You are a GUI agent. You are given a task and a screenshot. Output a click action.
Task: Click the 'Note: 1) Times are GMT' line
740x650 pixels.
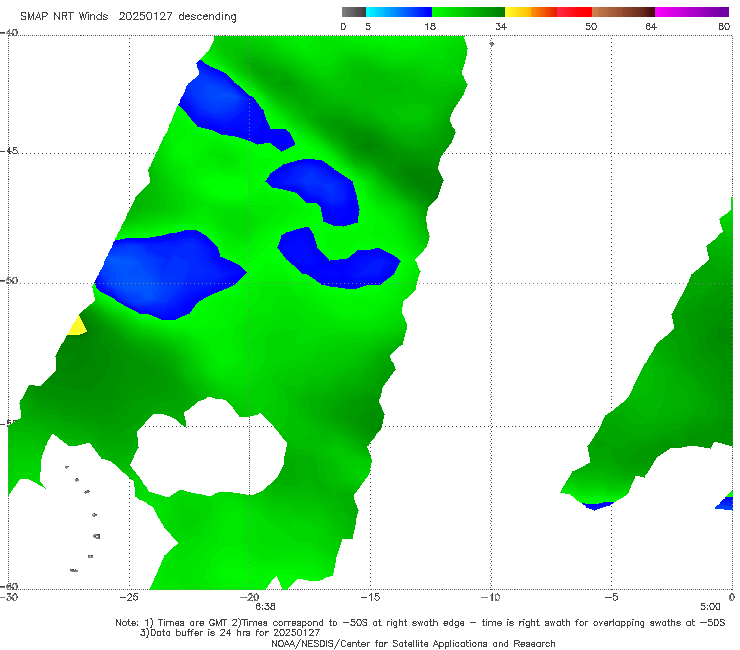point(420,623)
